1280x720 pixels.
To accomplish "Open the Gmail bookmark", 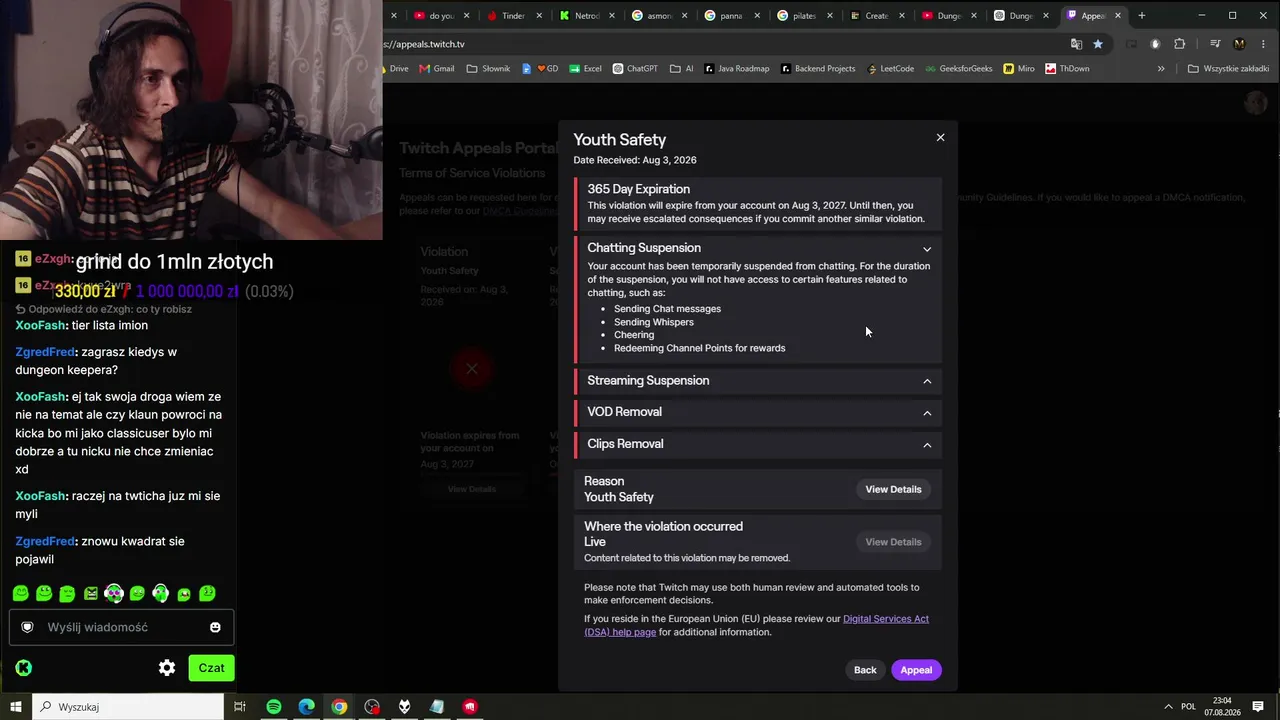I will [437, 69].
